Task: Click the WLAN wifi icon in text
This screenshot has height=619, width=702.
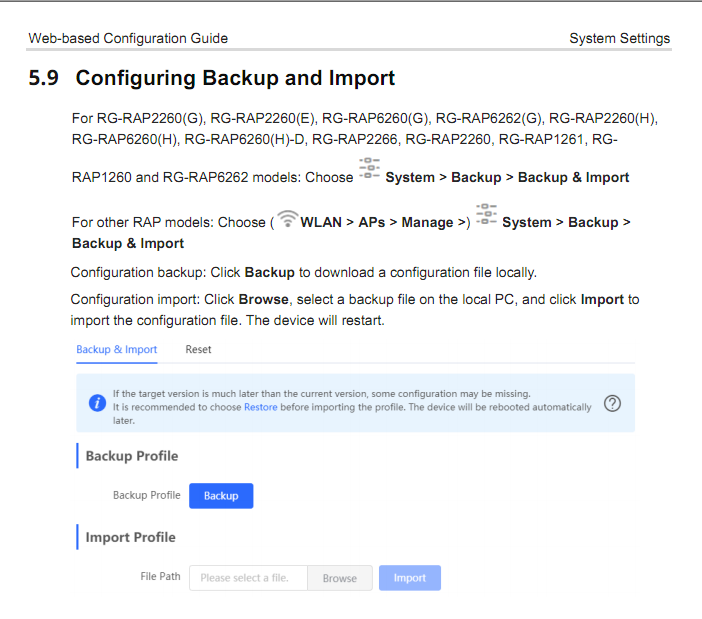Action: point(287,218)
